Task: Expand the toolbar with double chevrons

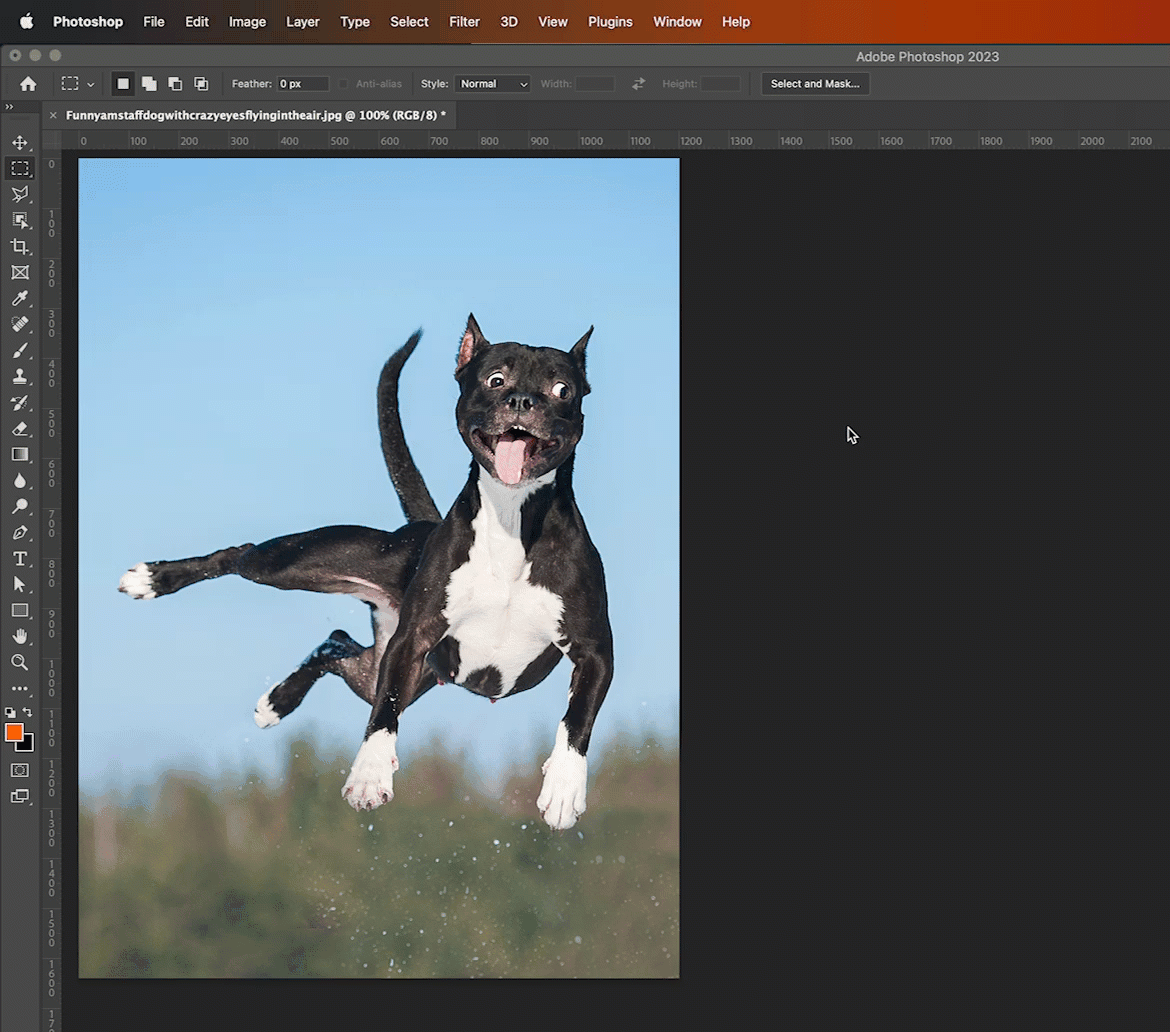Action: [x=9, y=107]
